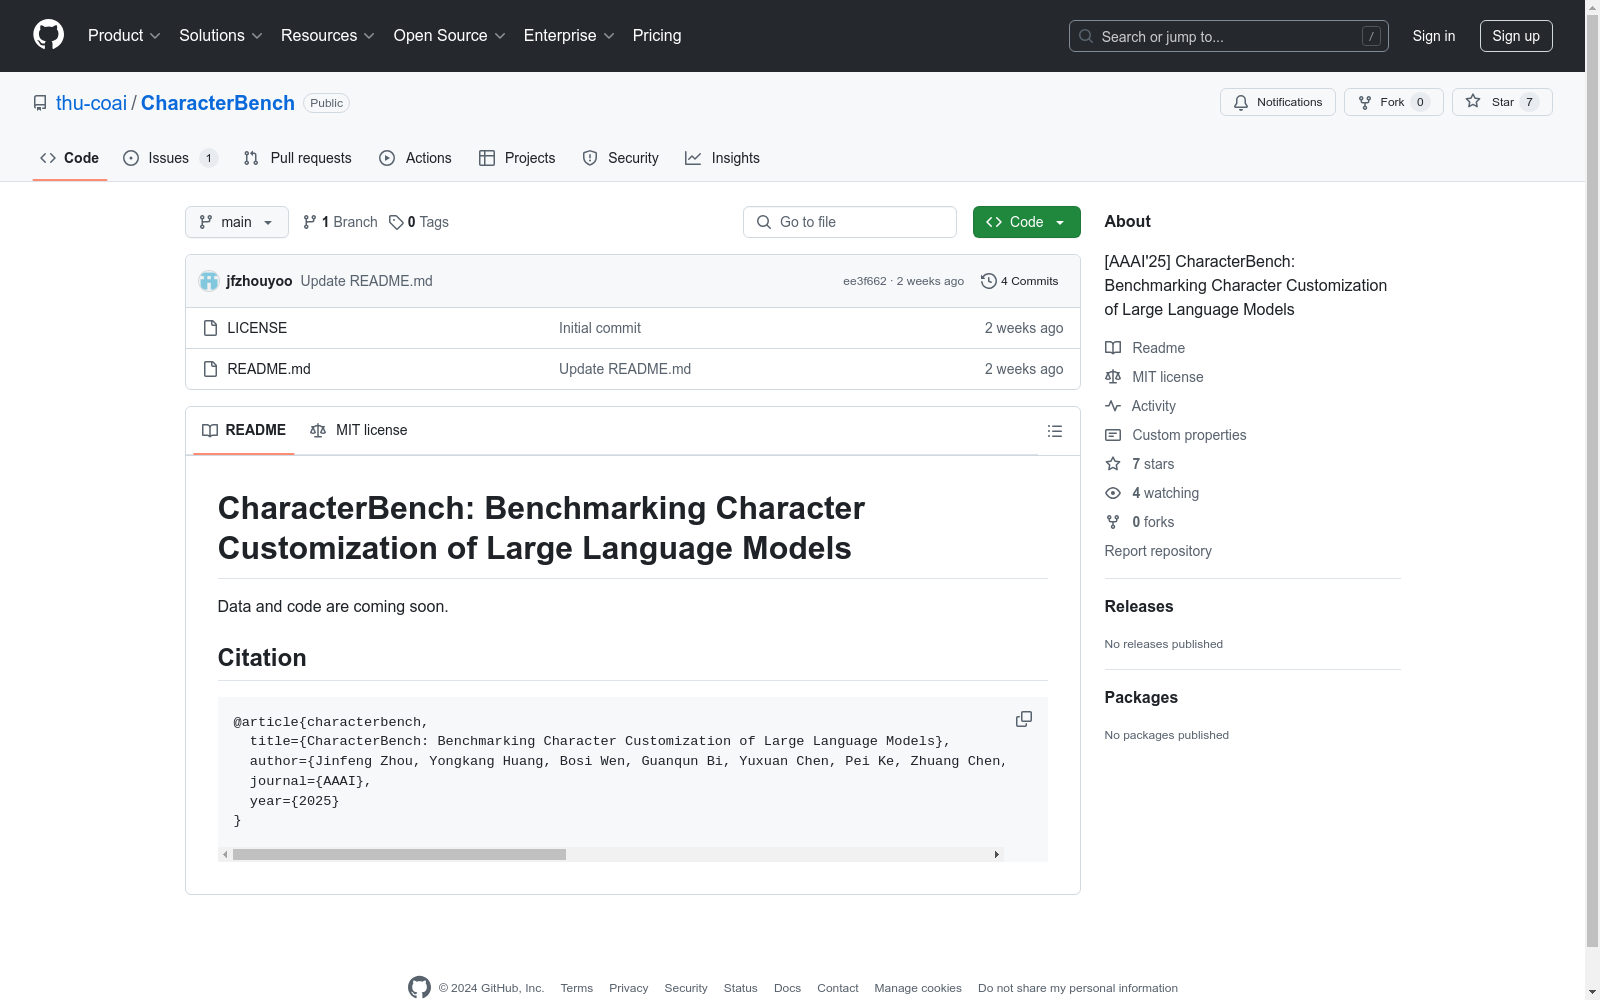Click the Initial commit message

tap(600, 328)
